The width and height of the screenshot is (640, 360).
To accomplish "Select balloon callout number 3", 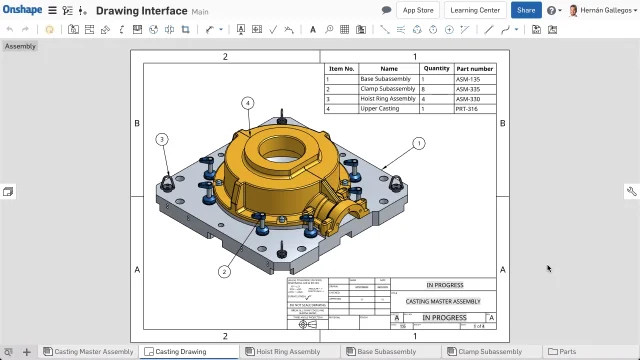I will [x=162, y=140].
